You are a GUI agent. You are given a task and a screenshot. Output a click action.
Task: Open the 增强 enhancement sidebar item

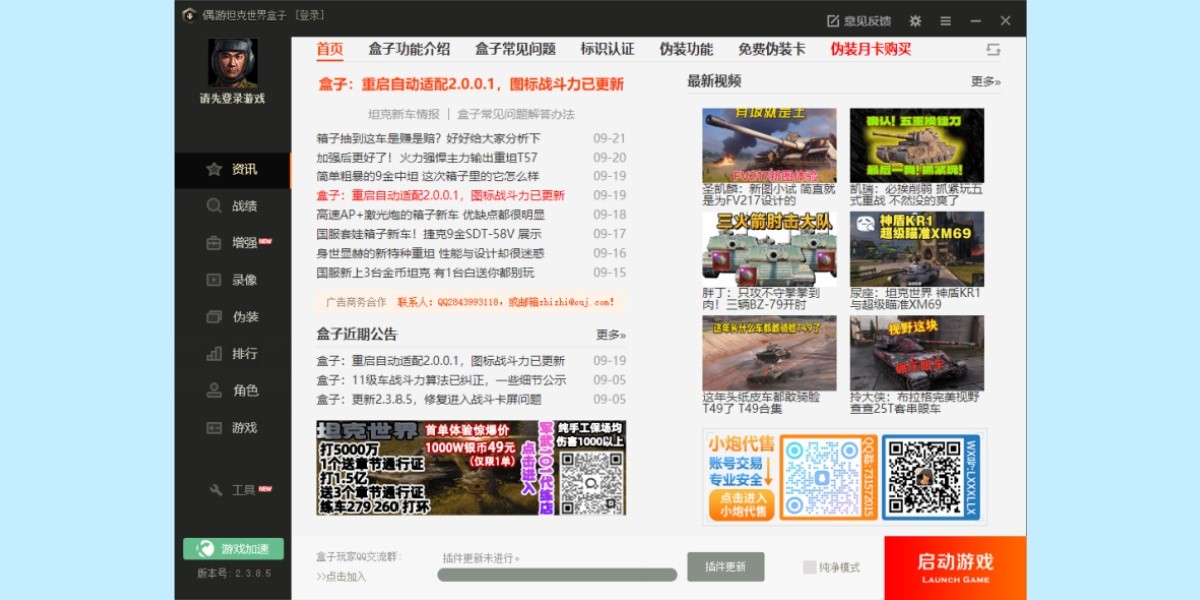tap(233, 243)
